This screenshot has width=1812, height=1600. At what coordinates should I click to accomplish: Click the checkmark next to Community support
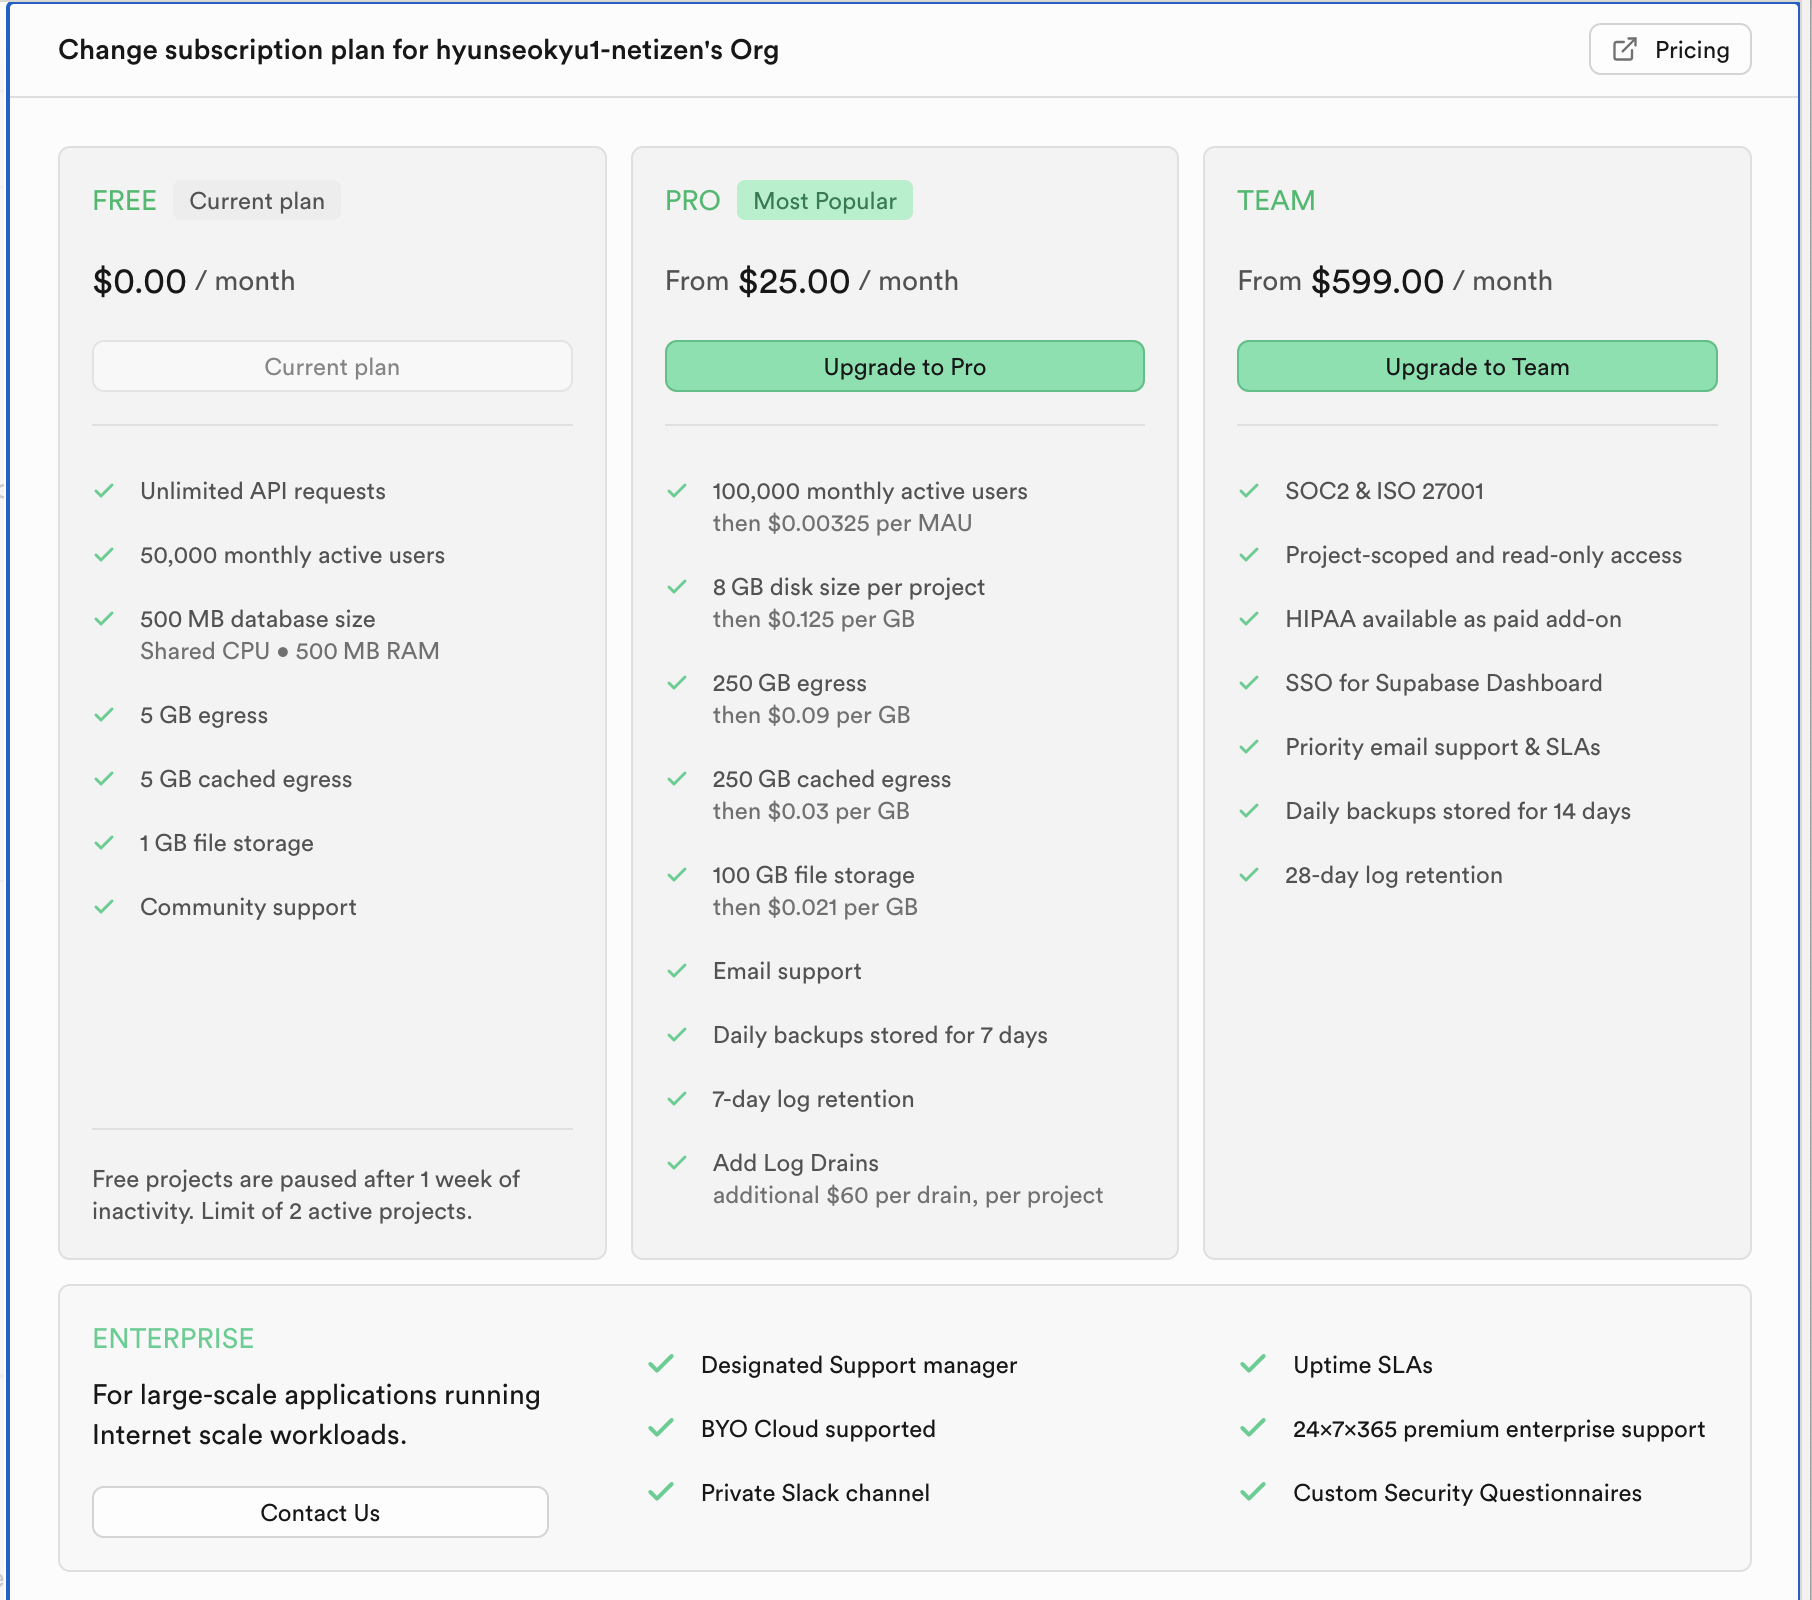104,907
